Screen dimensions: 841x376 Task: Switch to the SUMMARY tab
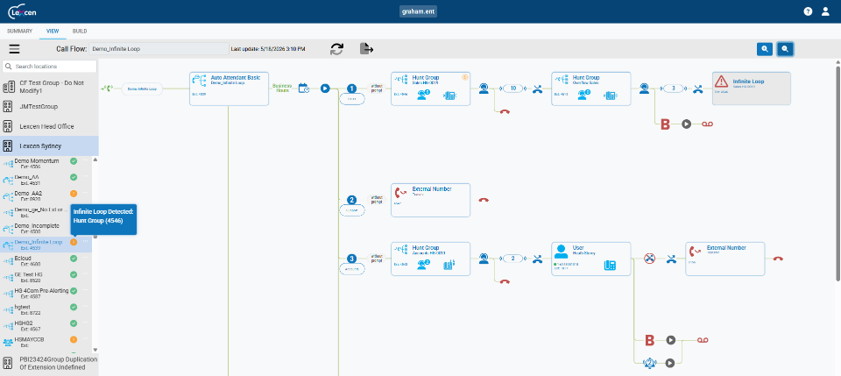[x=19, y=31]
